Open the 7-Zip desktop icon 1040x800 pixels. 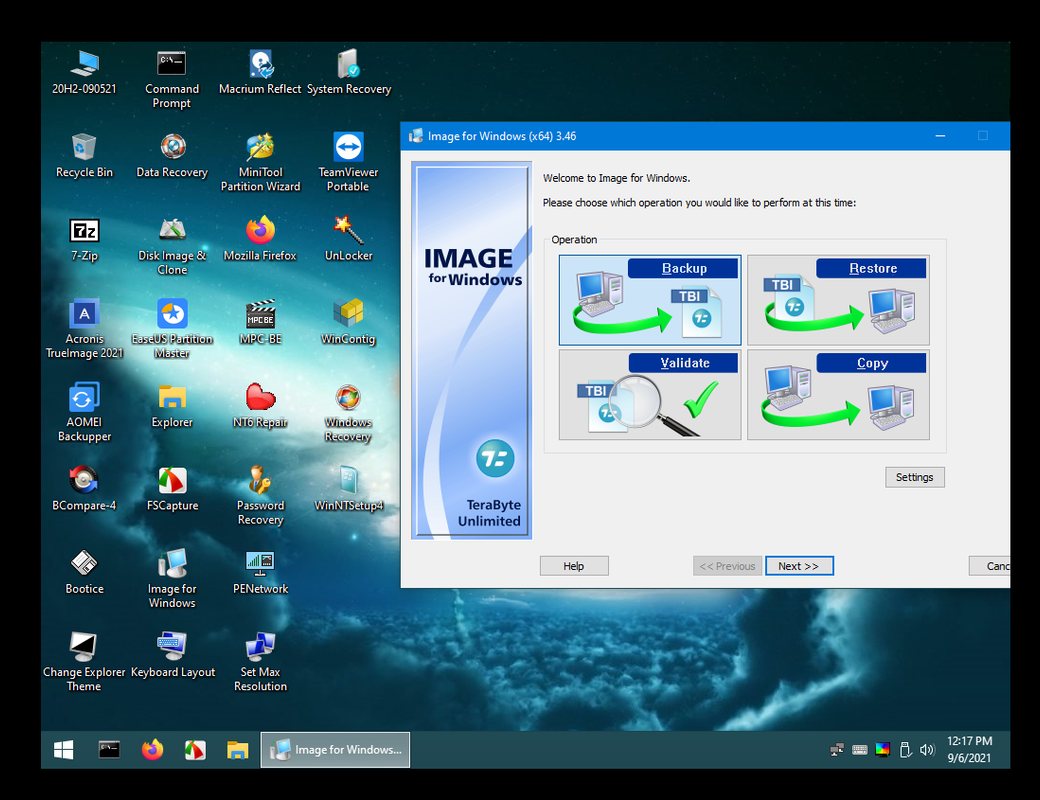pyautogui.click(x=84, y=239)
